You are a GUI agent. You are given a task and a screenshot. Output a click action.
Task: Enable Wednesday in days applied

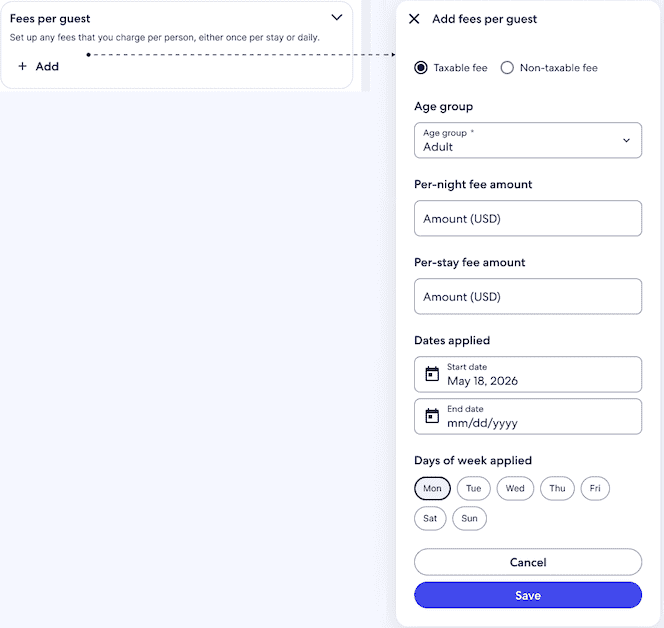click(x=515, y=489)
